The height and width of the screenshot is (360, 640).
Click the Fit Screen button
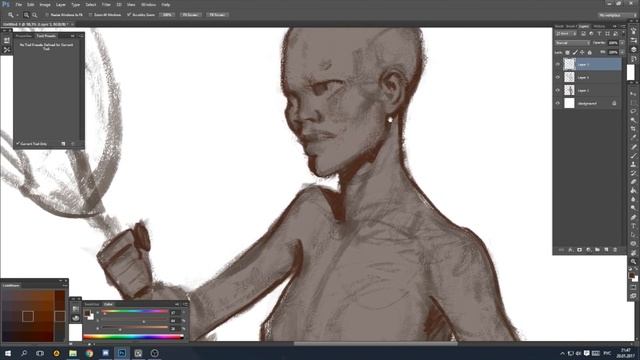click(x=190, y=15)
